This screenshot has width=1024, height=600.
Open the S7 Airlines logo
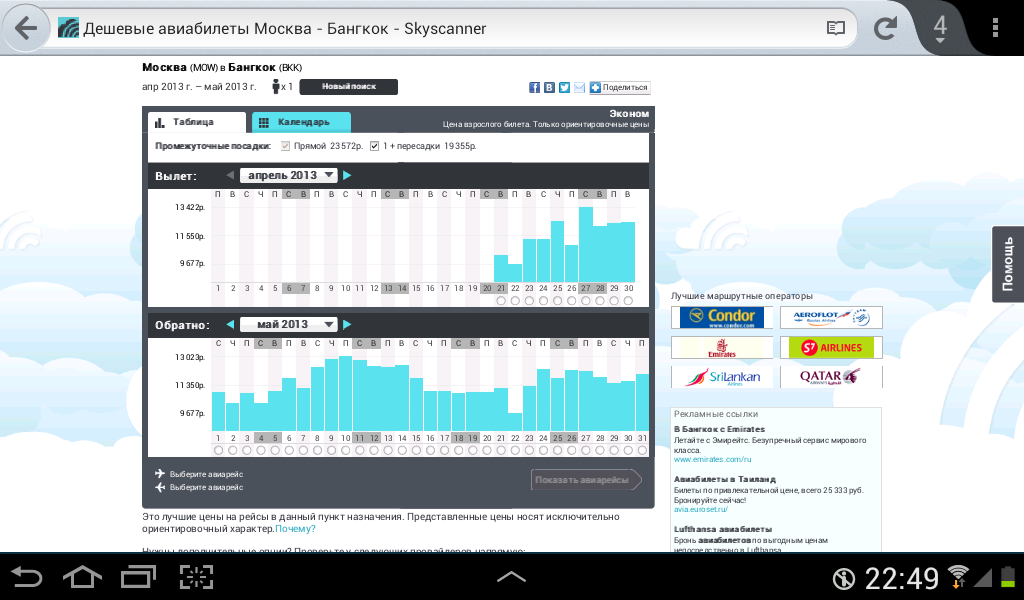point(831,347)
